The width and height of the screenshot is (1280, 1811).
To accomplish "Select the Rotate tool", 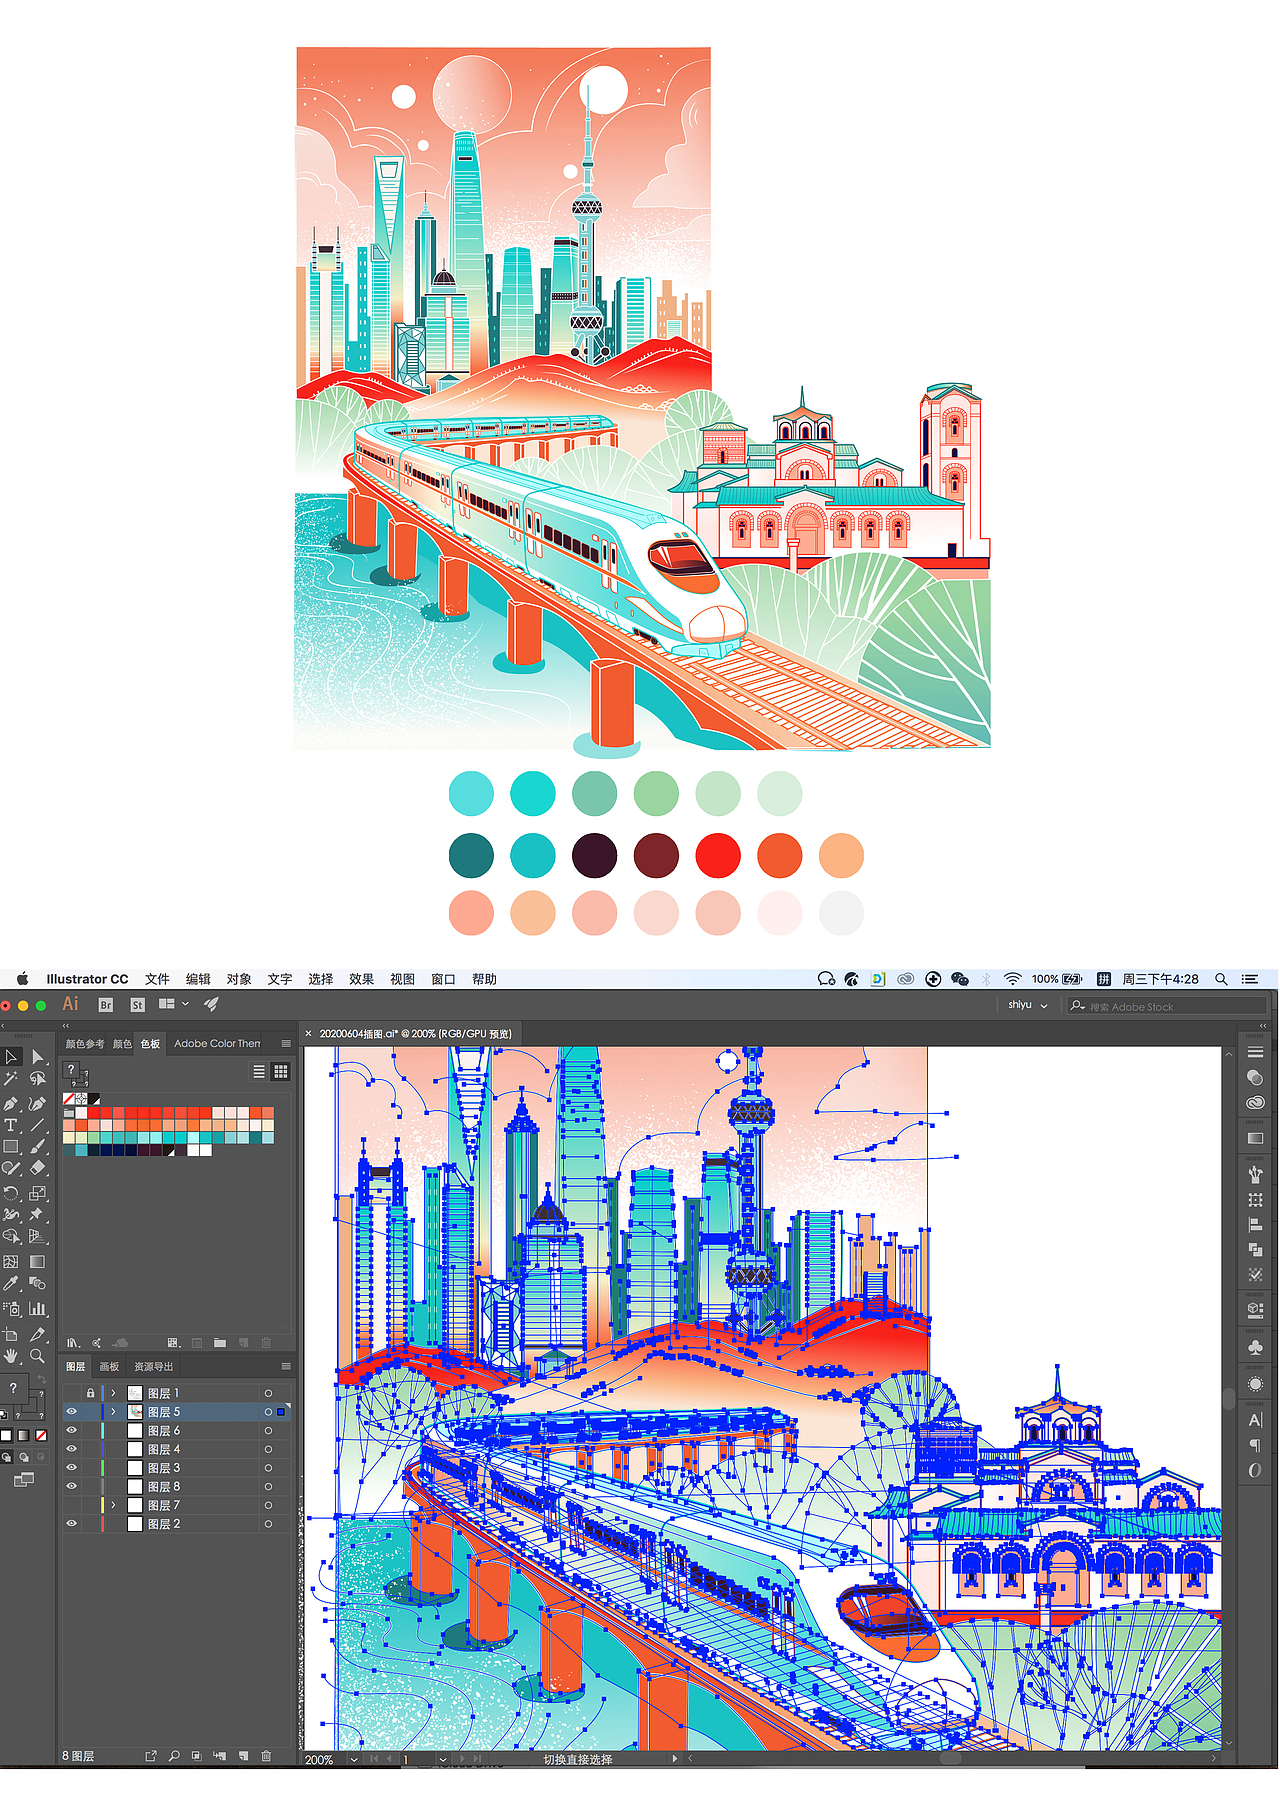I will 11,1193.
